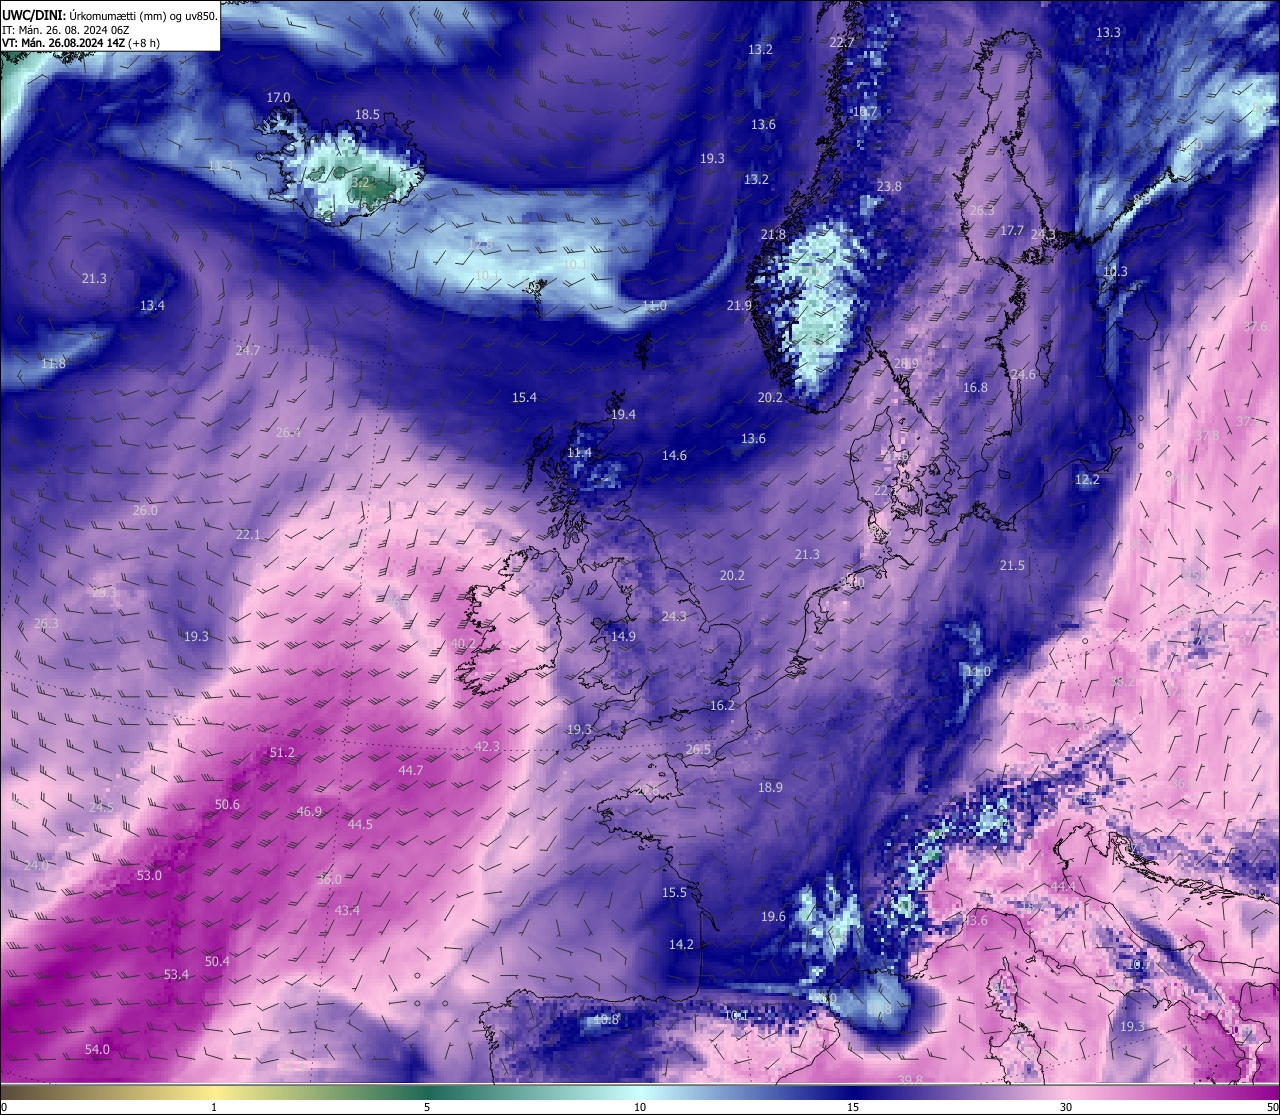Click the 'UWC/DINI: Úrkomumætti (mm) og uv850.' title line

pos(110,15)
